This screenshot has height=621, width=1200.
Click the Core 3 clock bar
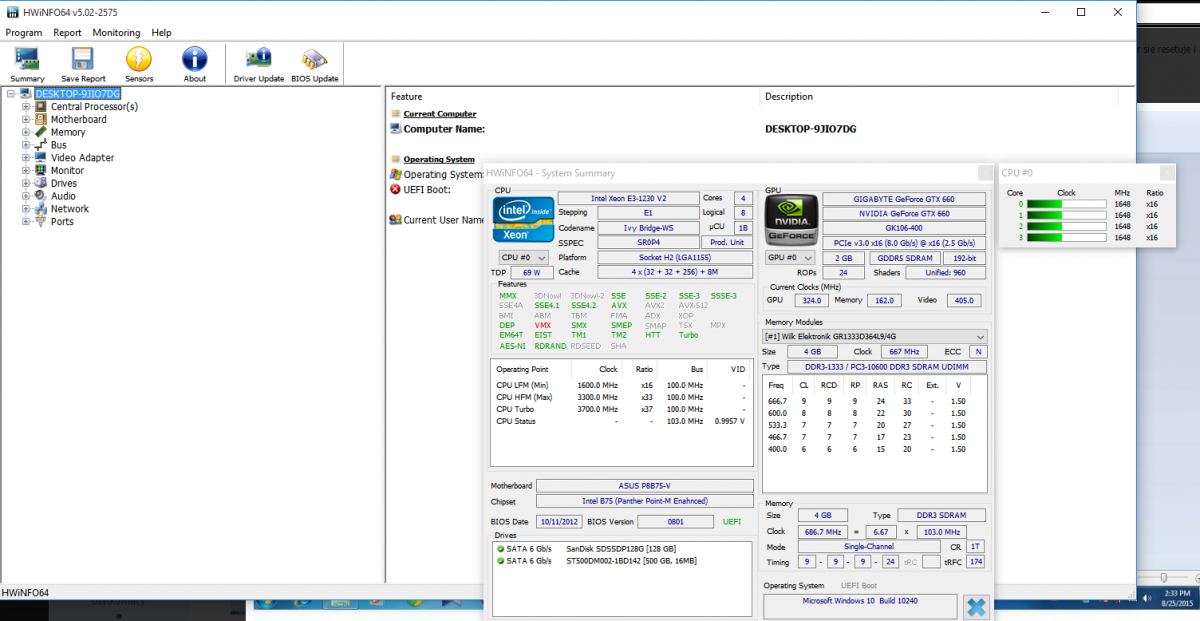pyautogui.click(x=1066, y=238)
